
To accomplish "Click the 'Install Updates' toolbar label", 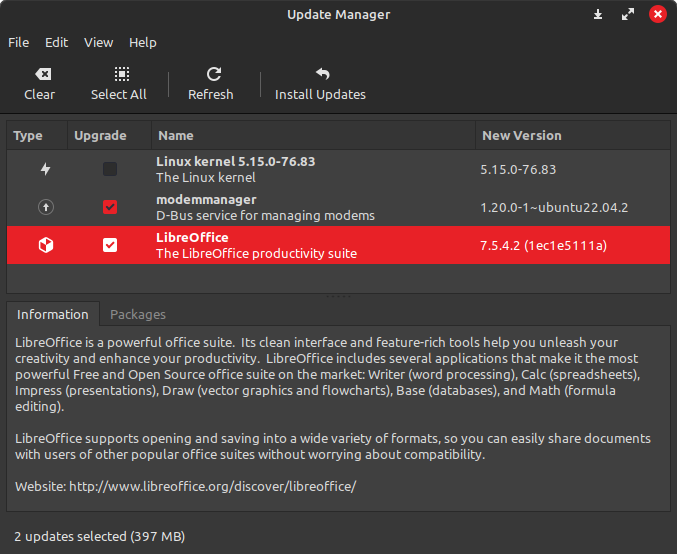I will (x=320, y=95).
